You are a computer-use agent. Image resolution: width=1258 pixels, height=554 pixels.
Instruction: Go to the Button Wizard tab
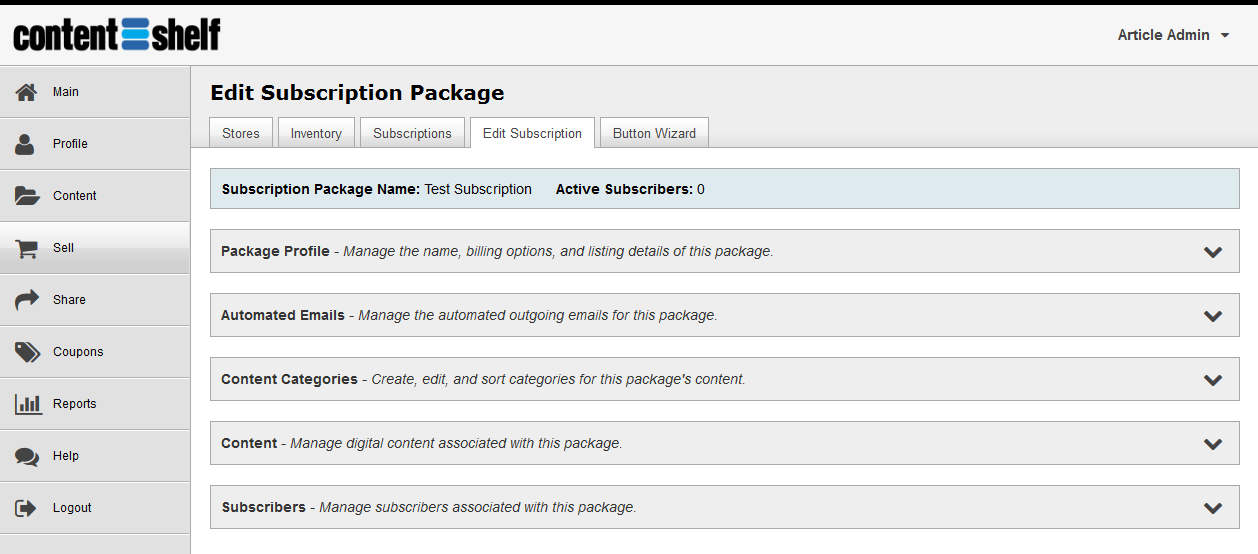(x=654, y=133)
